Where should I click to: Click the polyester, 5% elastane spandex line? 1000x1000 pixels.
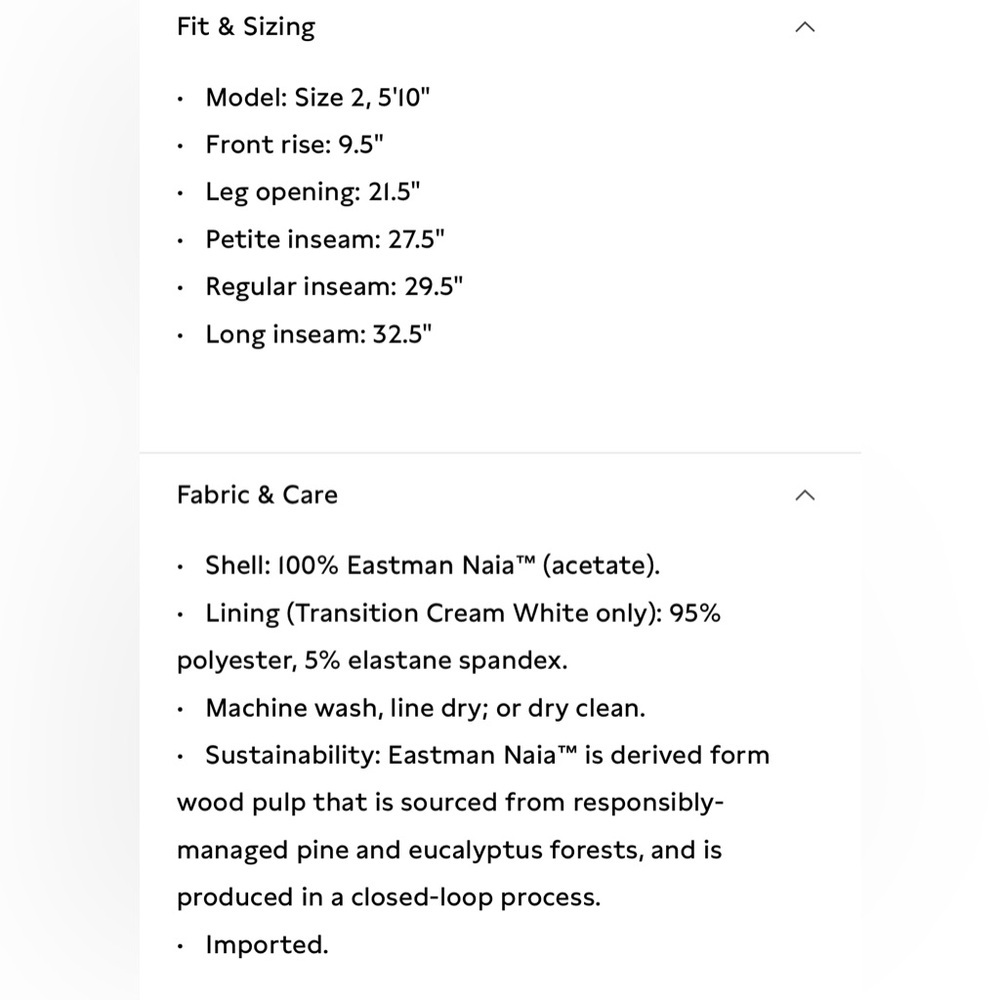coord(372,661)
